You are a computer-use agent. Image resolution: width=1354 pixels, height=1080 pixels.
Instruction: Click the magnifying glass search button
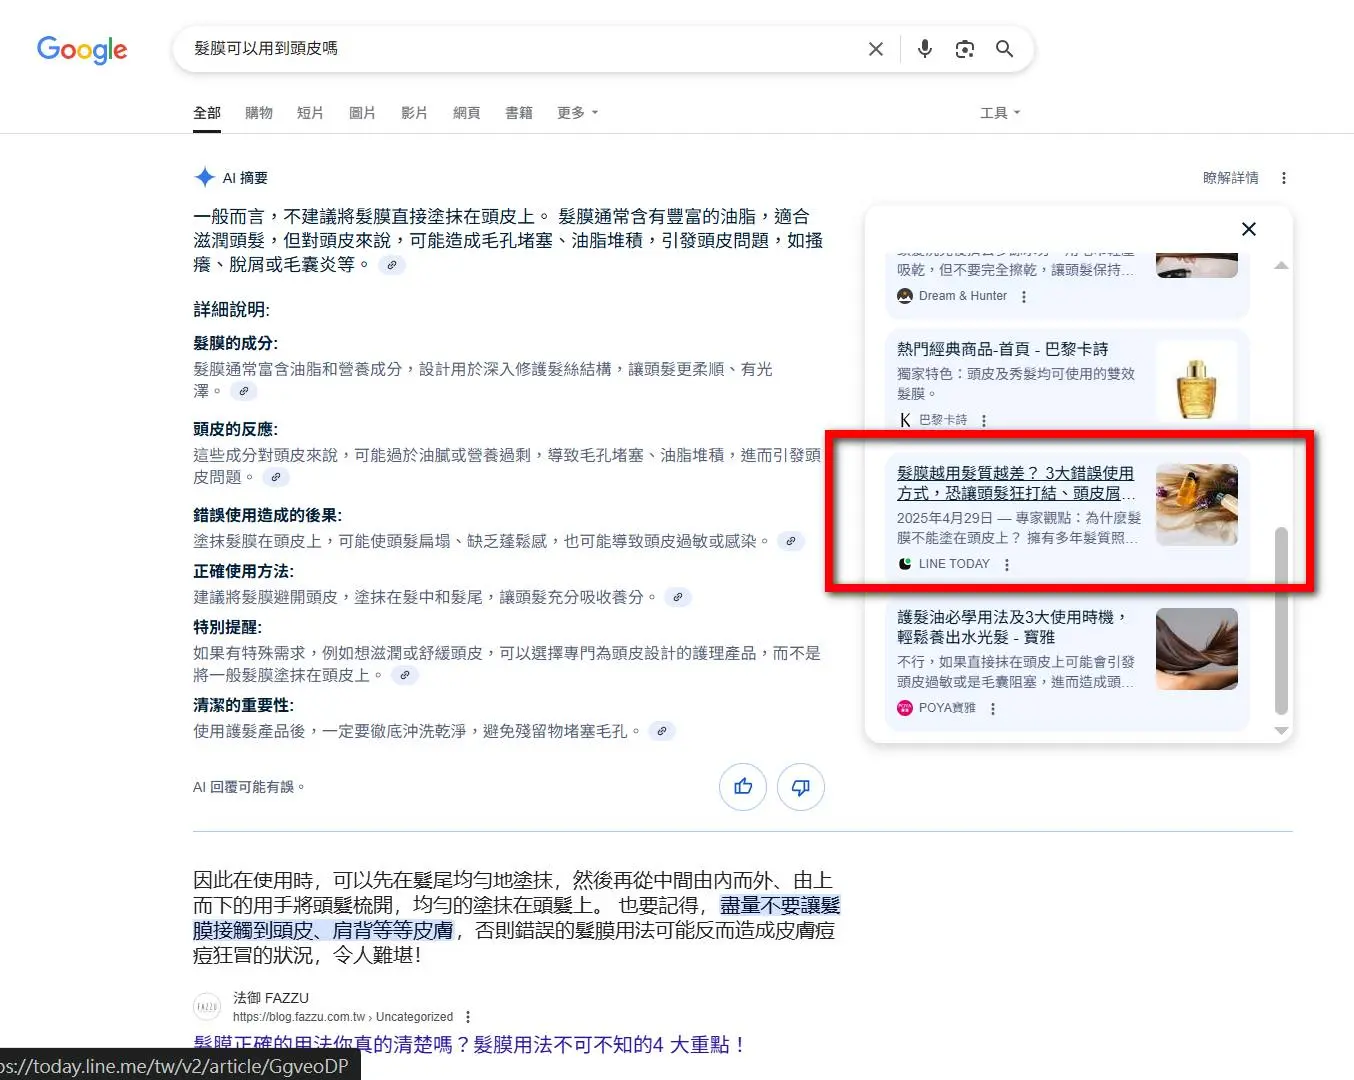pos(1004,49)
